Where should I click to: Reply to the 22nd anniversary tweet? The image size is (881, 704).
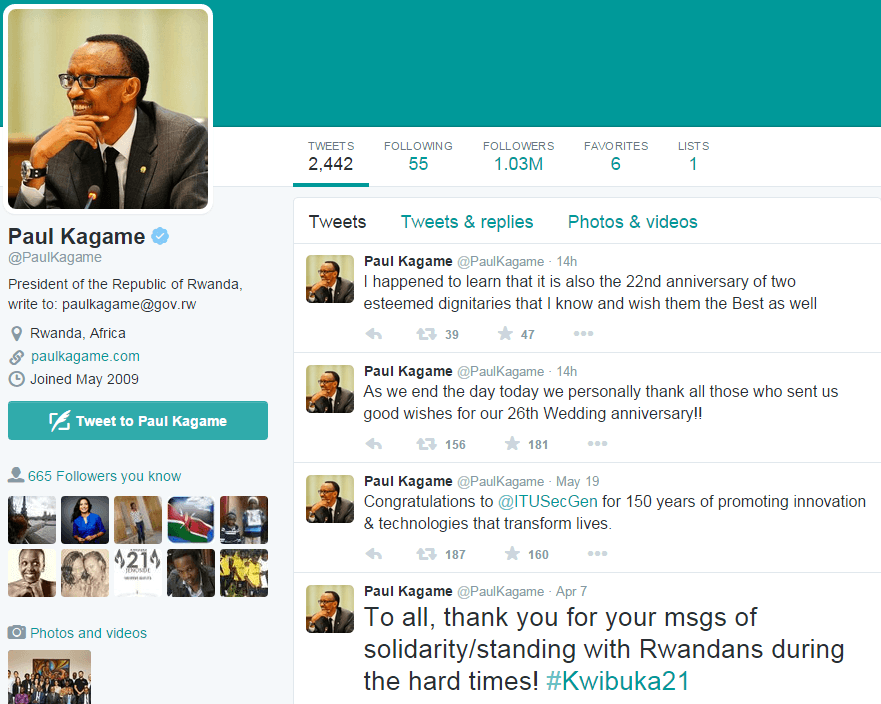374,334
